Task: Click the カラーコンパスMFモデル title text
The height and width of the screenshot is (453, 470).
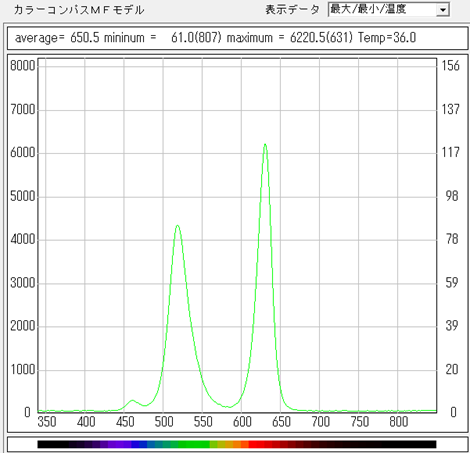Action: click(79, 10)
